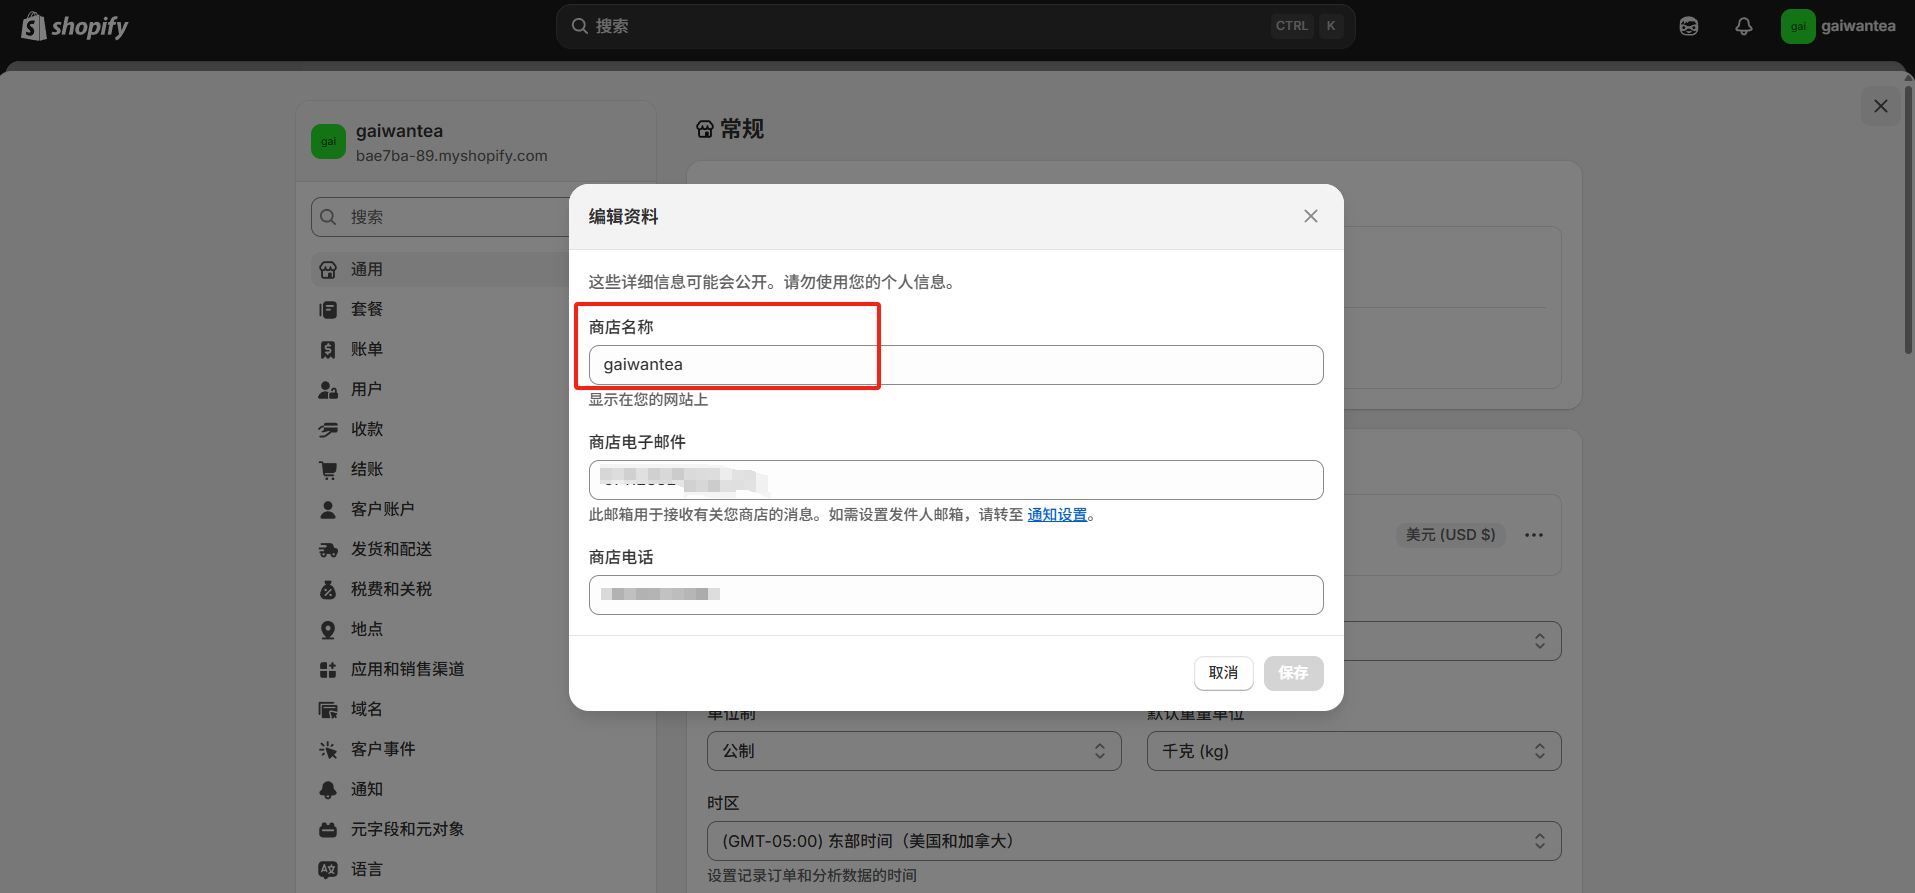Select the 通知 bell icon in sidebar
1915x893 pixels.
tap(328, 790)
